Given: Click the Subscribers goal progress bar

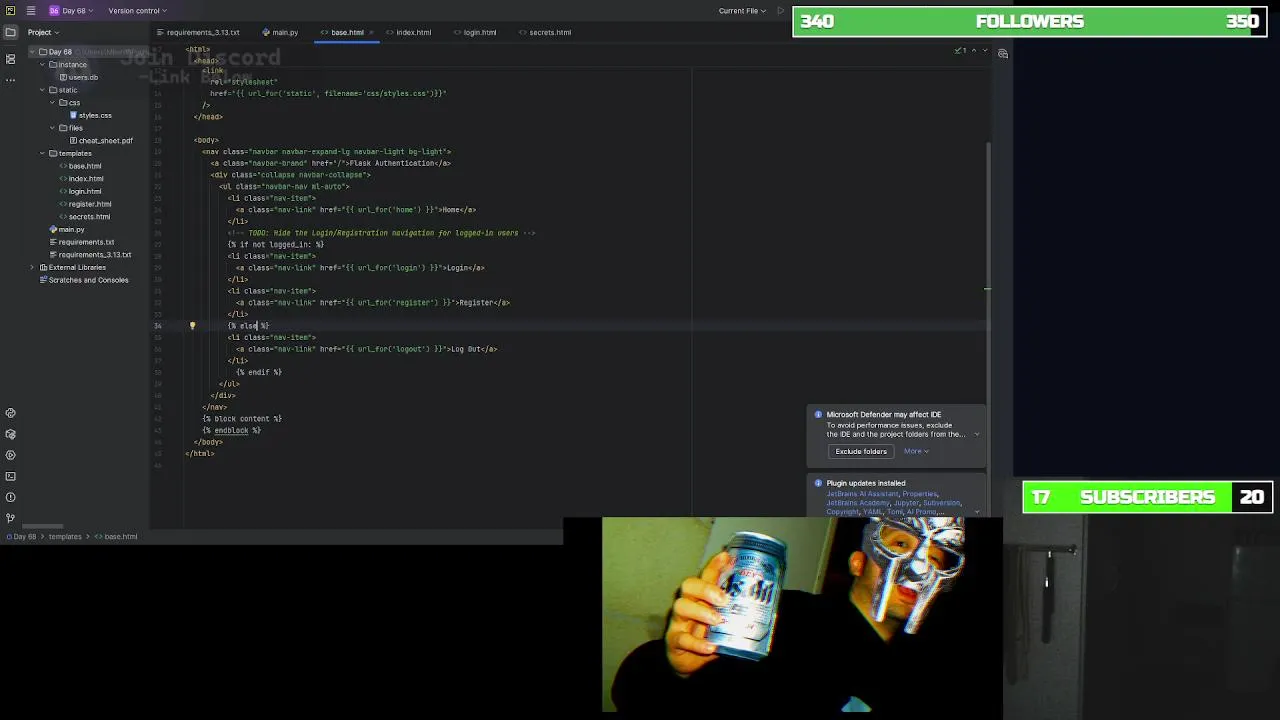Looking at the screenshot, I should click(x=1147, y=497).
